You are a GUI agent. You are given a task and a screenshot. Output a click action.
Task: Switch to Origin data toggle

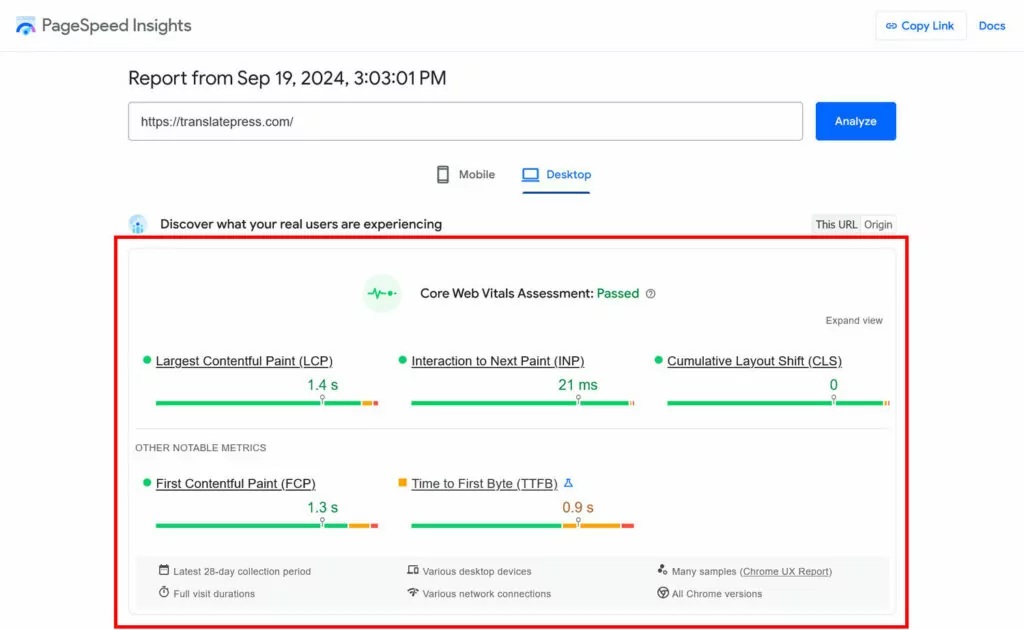point(878,225)
